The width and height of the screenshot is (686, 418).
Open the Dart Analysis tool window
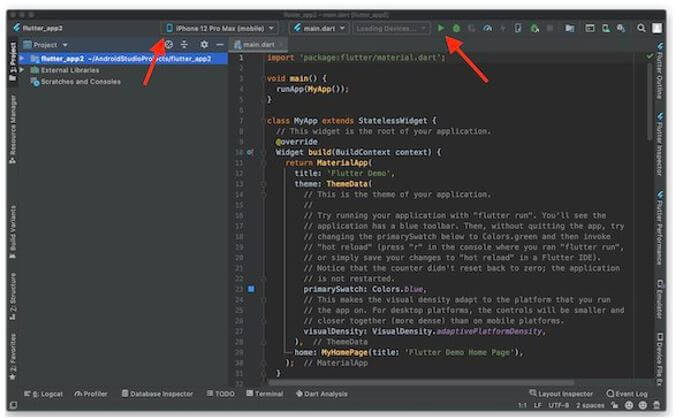(x=321, y=394)
